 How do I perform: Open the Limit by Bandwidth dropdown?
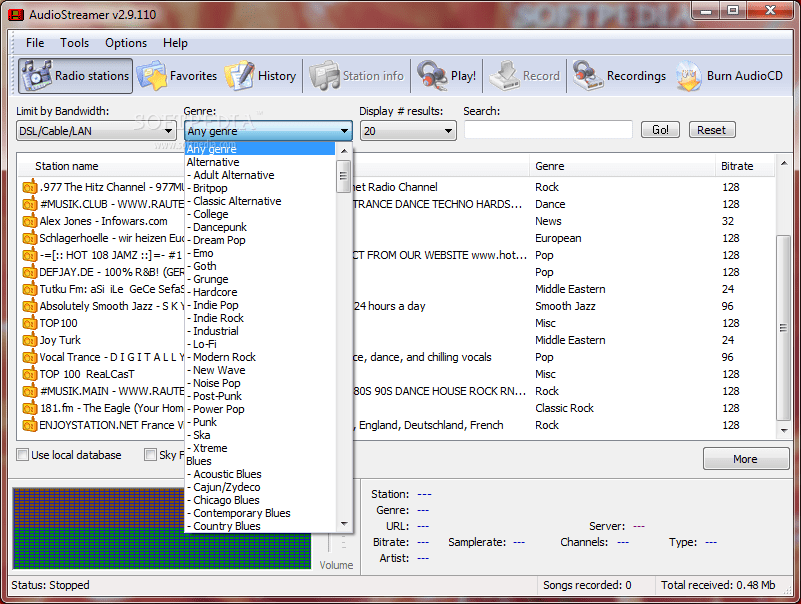tap(95, 130)
